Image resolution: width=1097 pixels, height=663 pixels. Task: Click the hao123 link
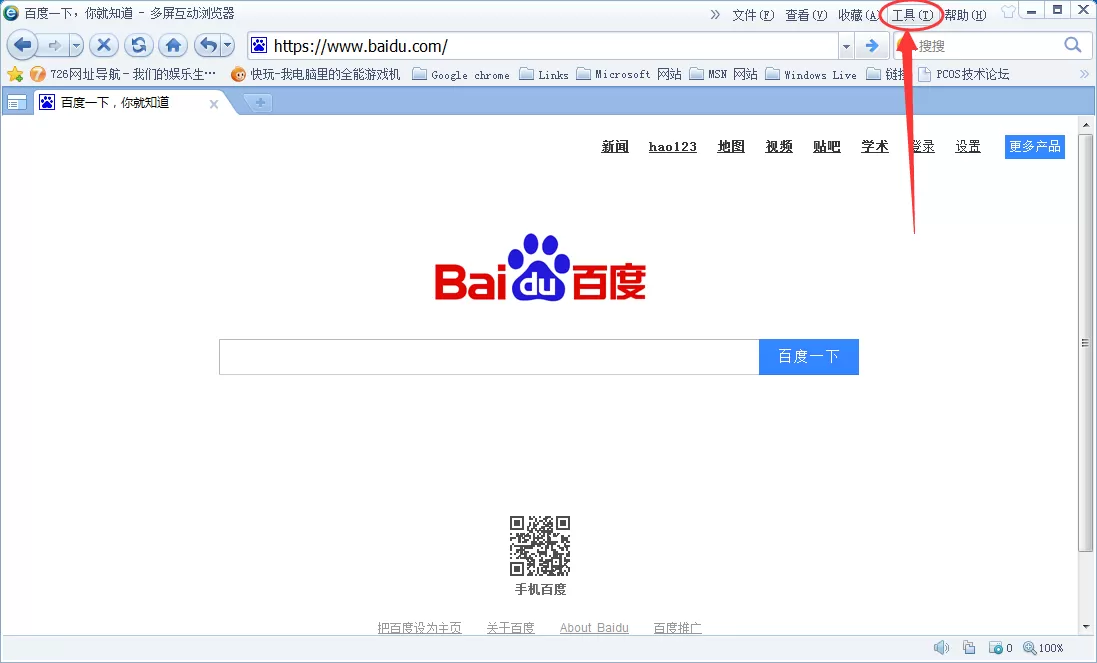click(x=672, y=146)
